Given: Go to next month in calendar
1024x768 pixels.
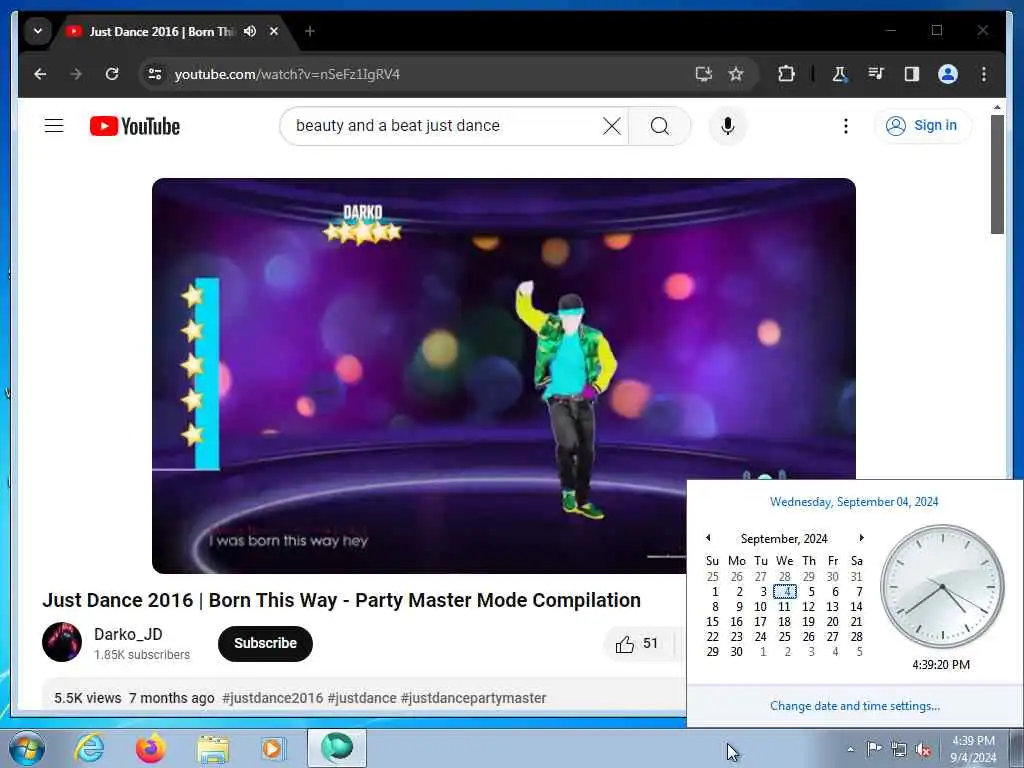Looking at the screenshot, I should (x=861, y=538).
